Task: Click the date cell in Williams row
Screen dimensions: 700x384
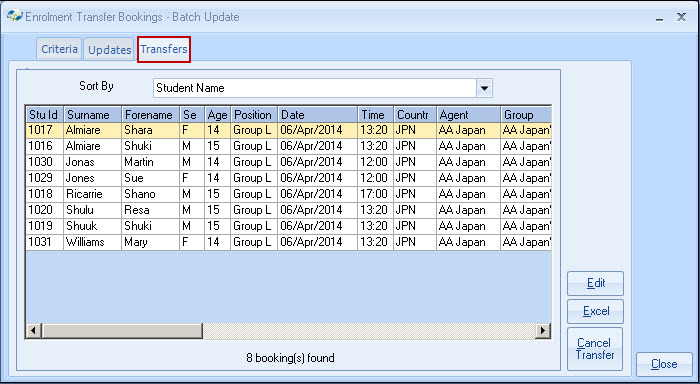Action: 317,242
